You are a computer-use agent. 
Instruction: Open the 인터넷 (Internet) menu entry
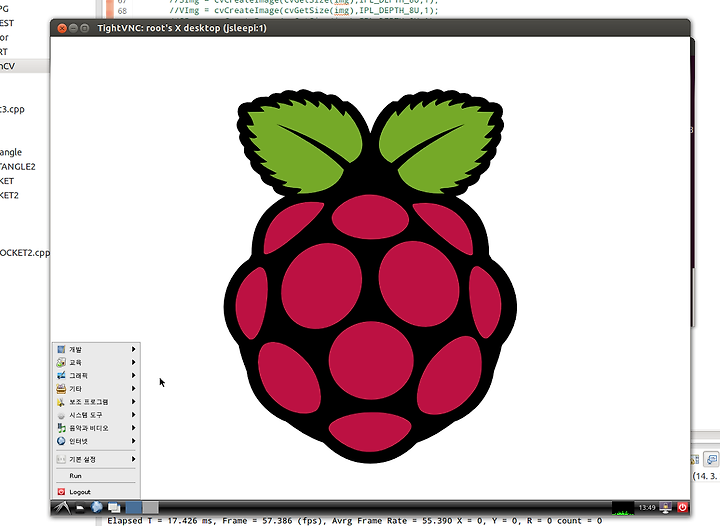coord(96,441)
